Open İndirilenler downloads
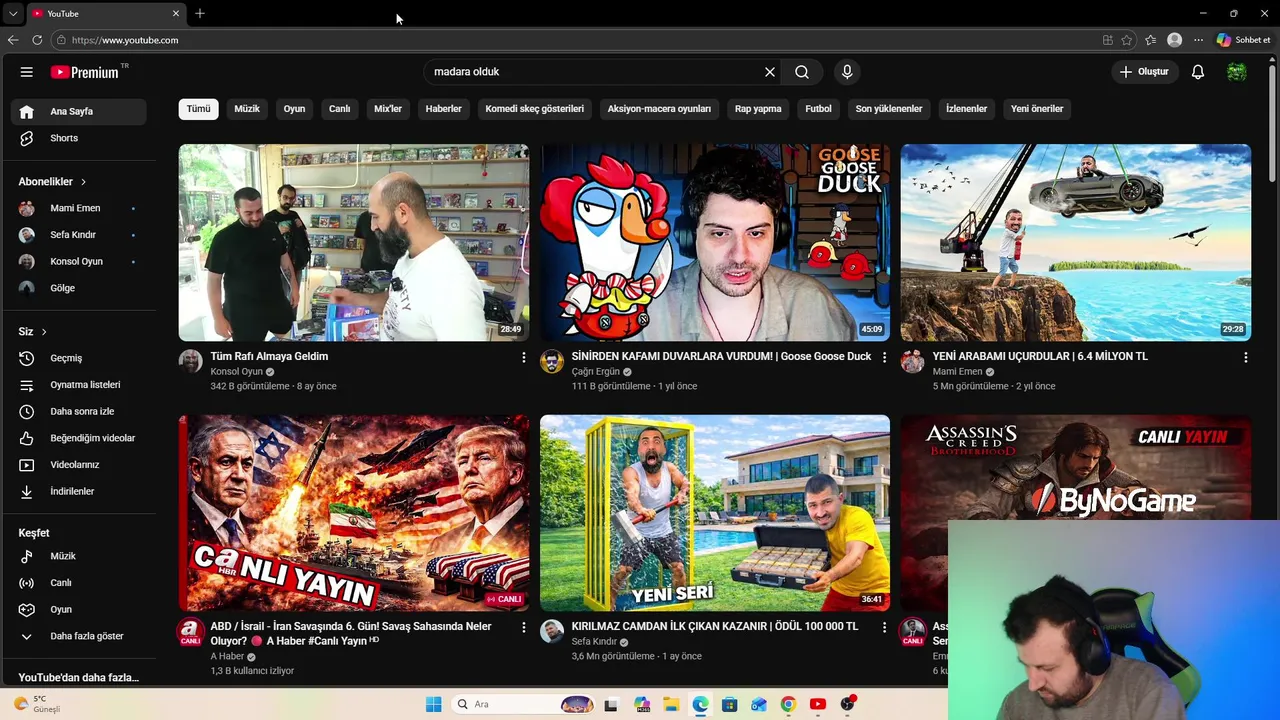Image resolution: width=1280 pixels, height=720 pixels. point(79,491)
